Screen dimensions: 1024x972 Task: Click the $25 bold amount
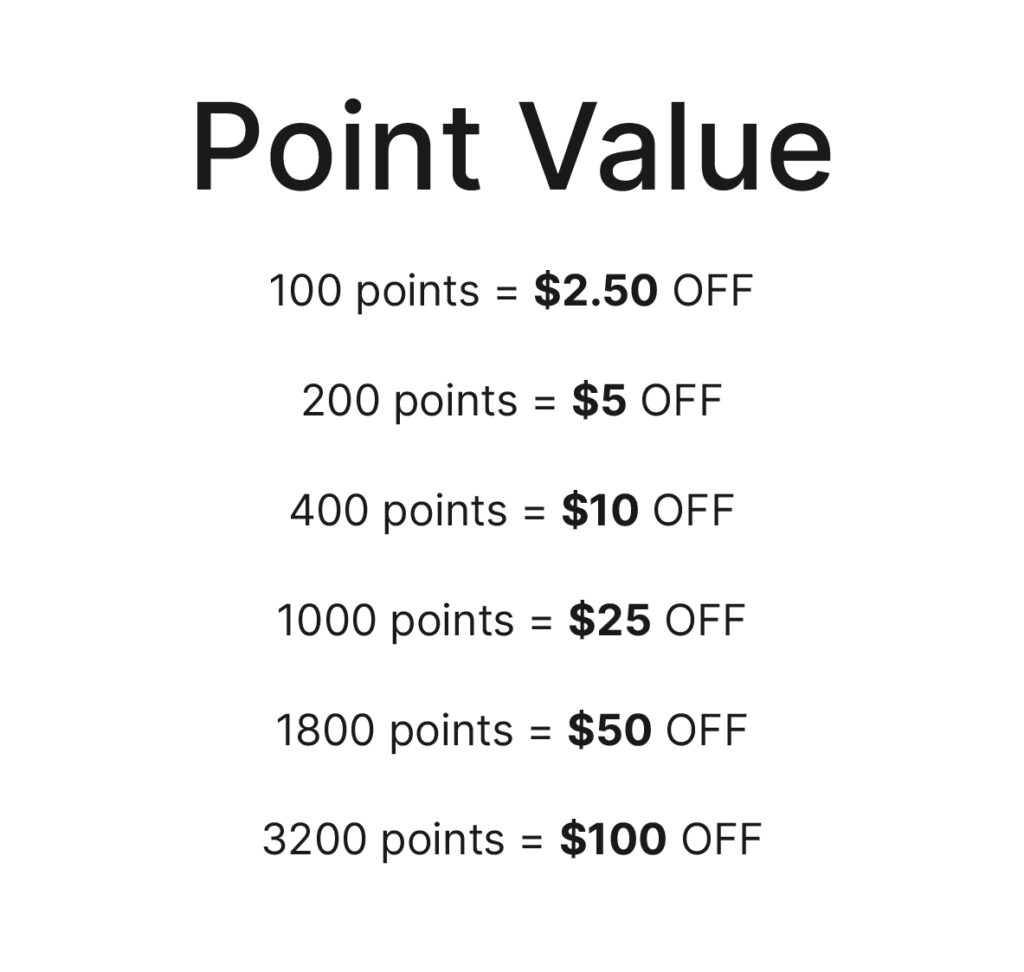(x=609, y=620)
